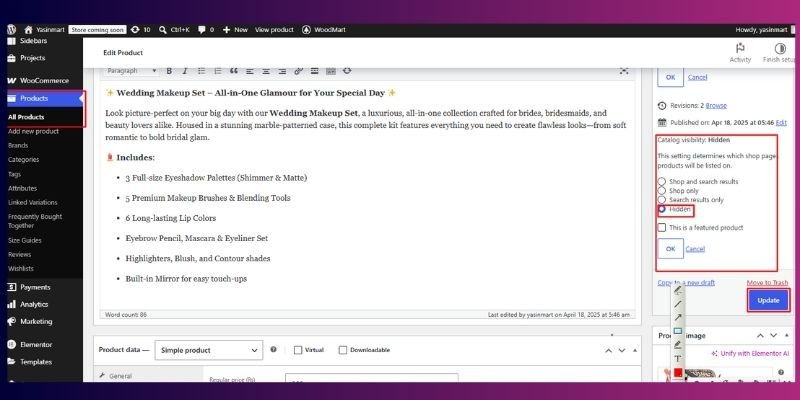Open the Ctrl+K search finder
Screen dimensions: 800x400
(x=174, y=30)
